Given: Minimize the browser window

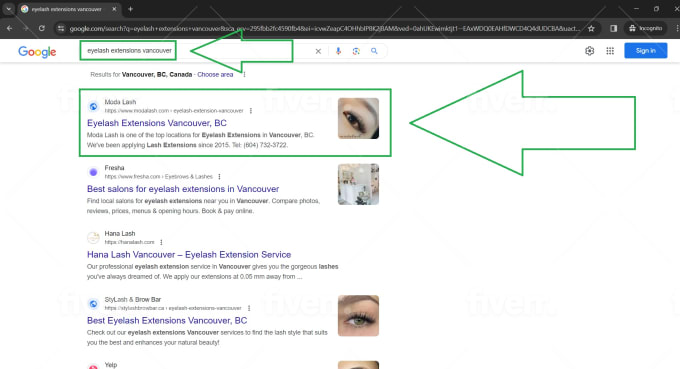Looking at the screenshot, I should 636,9.
